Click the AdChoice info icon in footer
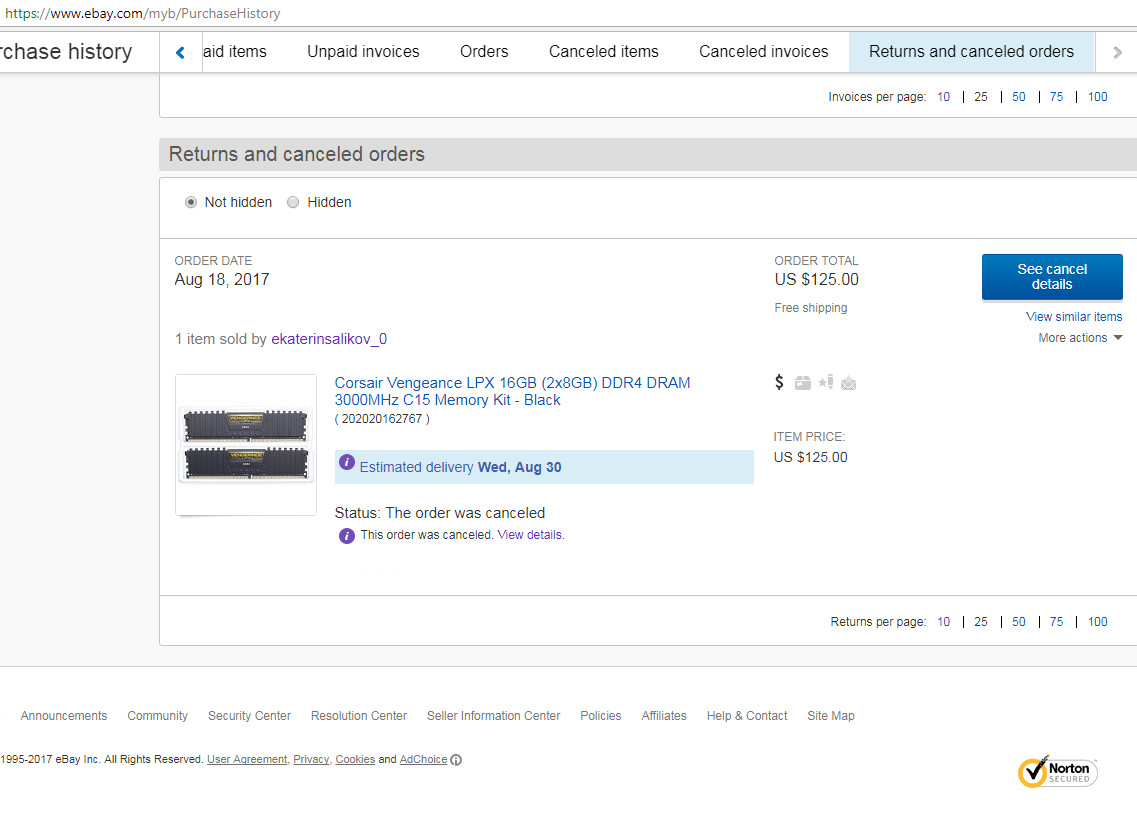Viewport: 1137px width, 822px height. (x=456, y=760)
